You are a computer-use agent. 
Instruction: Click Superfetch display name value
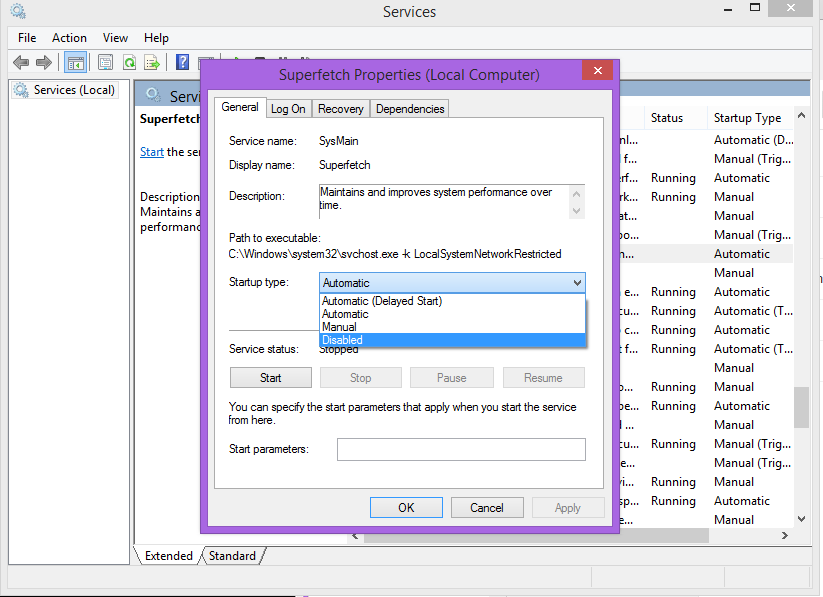tap(344, 165)
